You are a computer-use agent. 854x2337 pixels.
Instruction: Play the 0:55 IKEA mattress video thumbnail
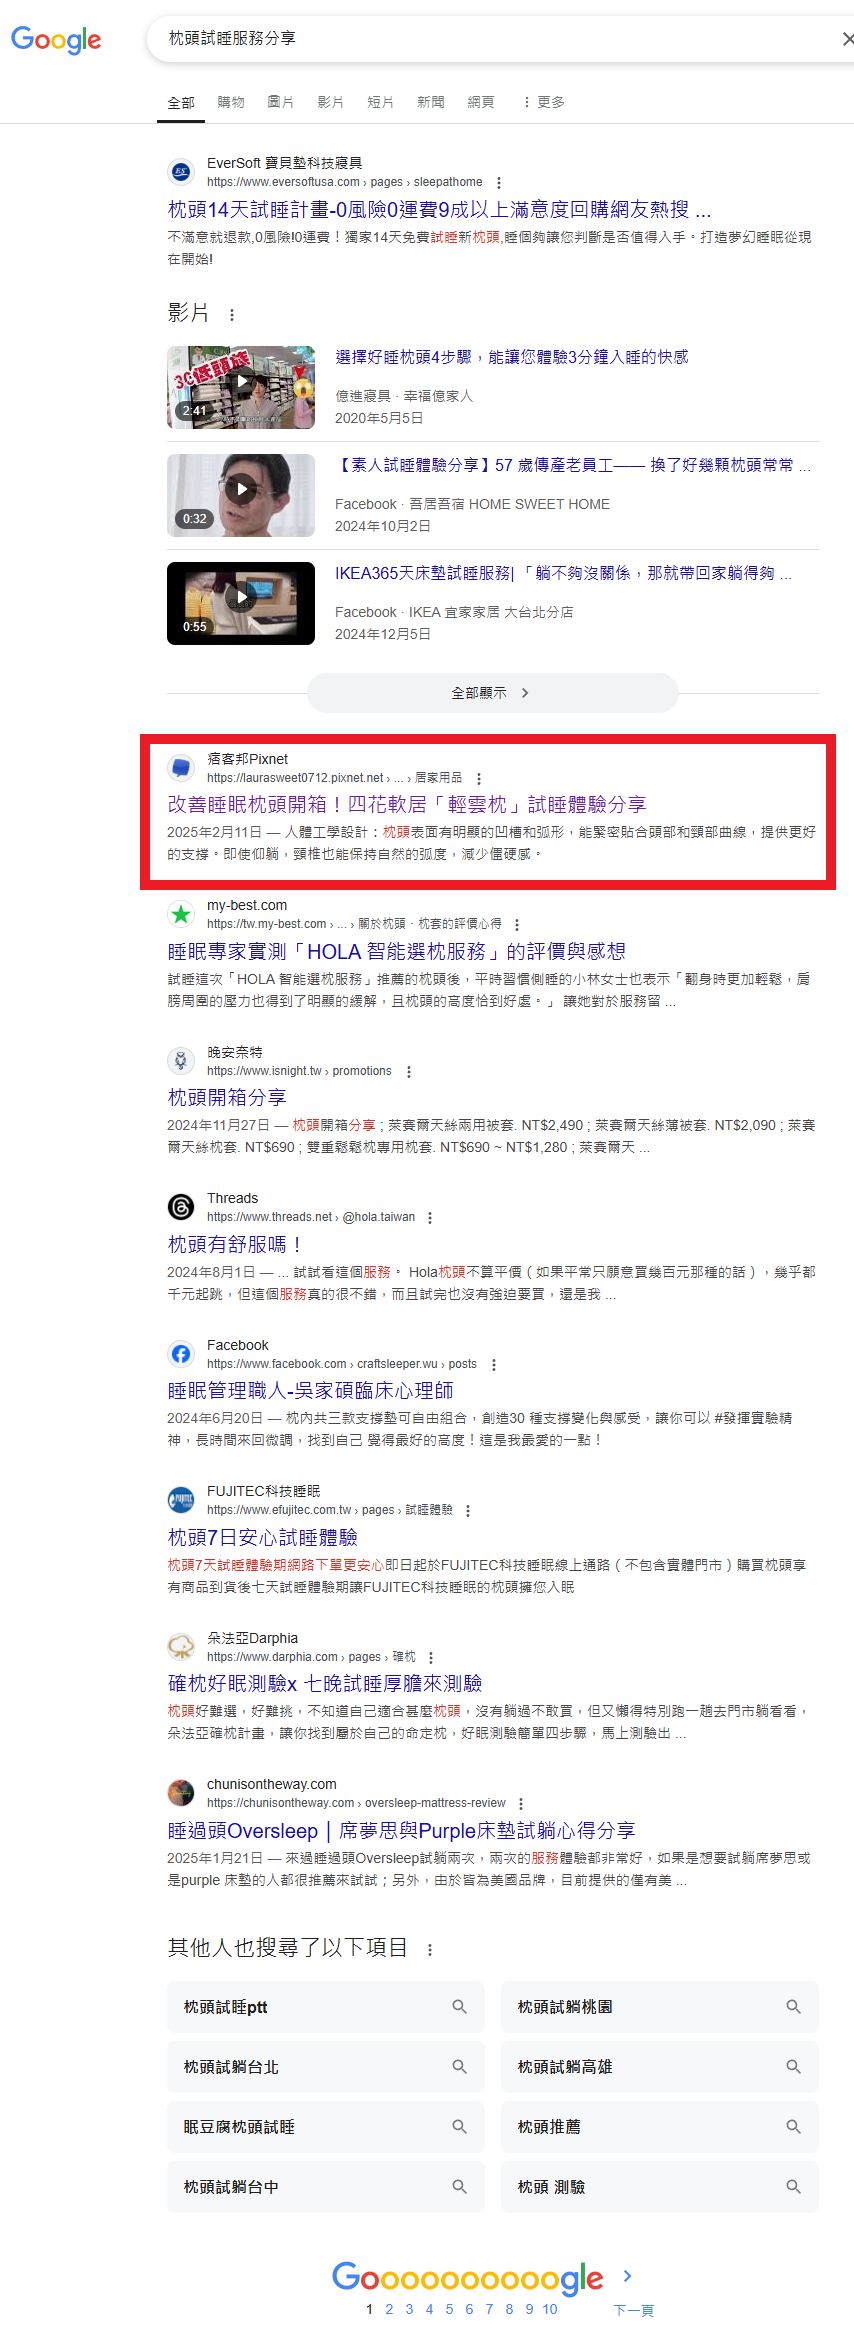(241, 603)
